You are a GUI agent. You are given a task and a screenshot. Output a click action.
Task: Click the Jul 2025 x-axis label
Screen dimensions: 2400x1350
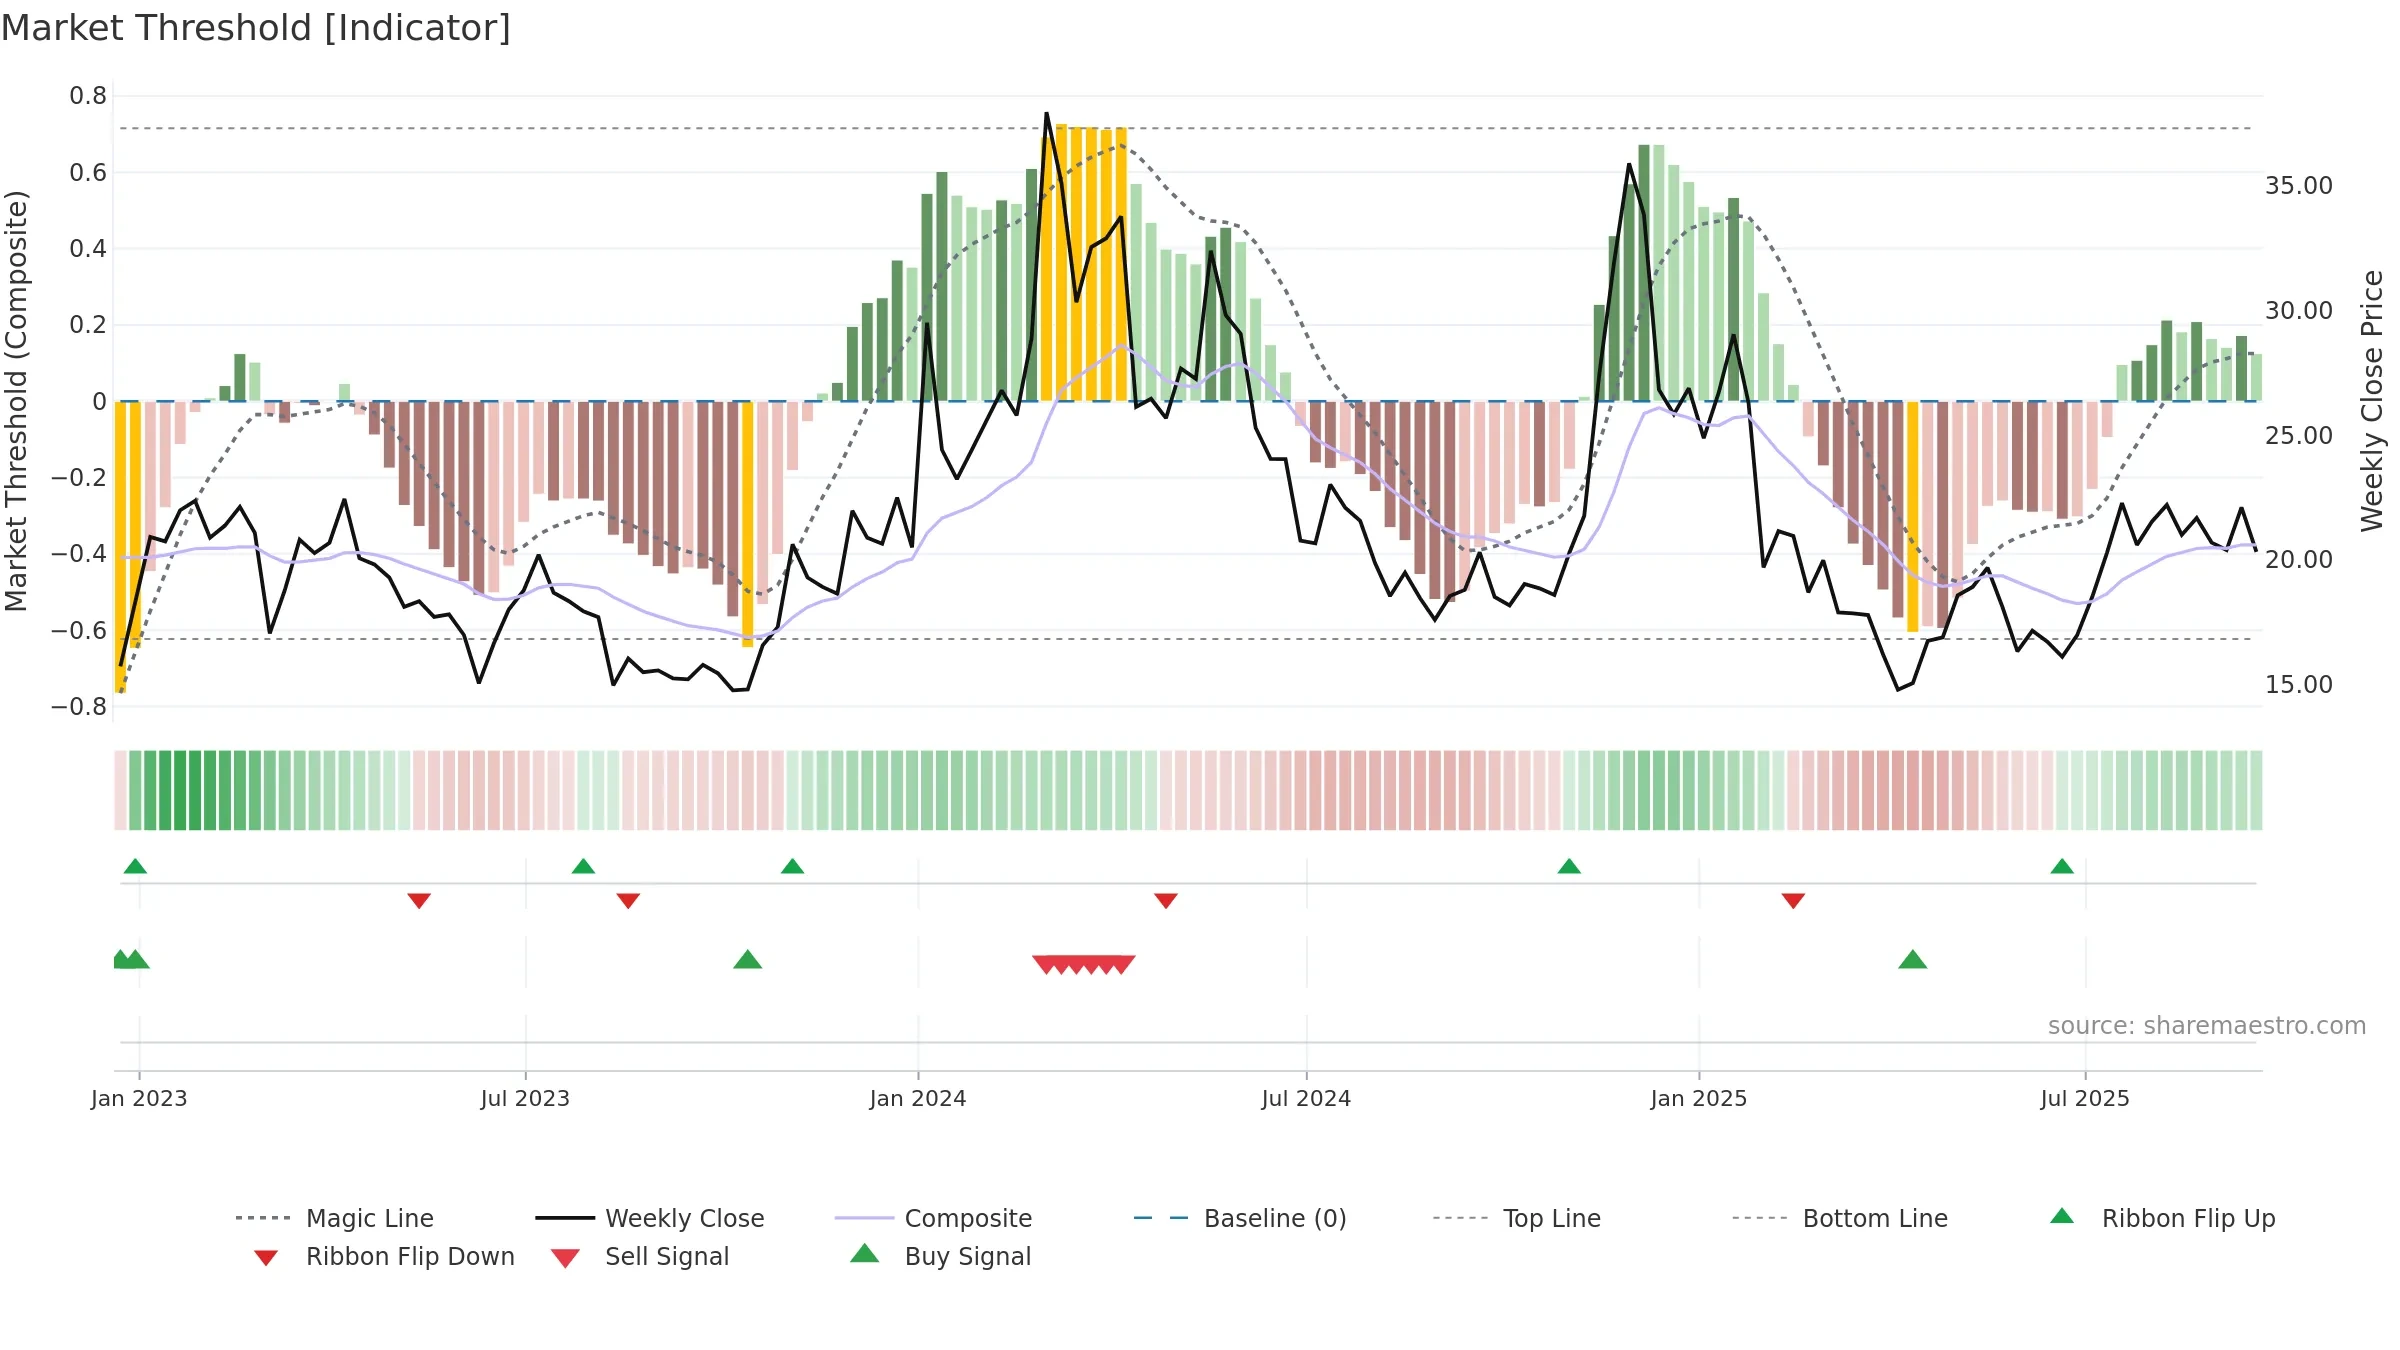pos(2085,1098)
